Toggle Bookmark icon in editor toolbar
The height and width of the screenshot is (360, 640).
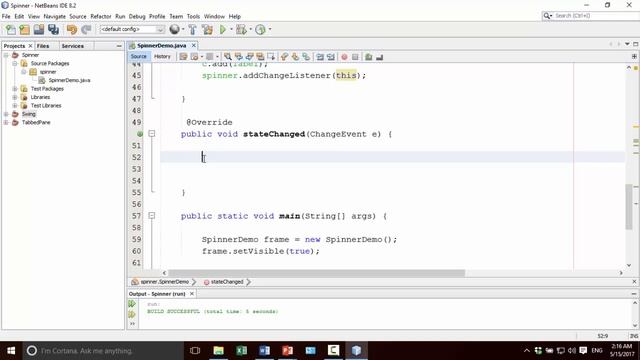tap(306, 57)
